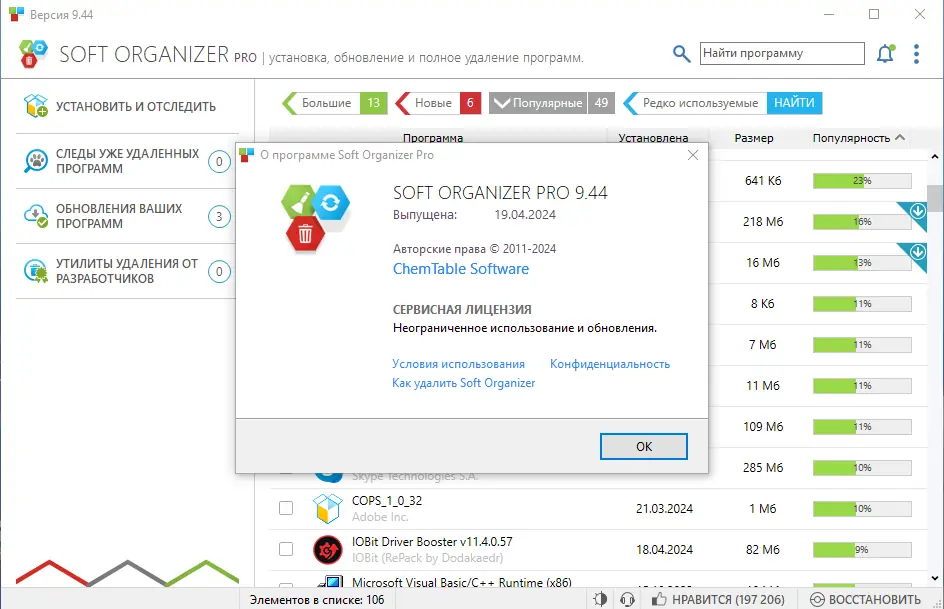This screenshot has height=609, width=944.
Task: Click the update badge on 218 МБ row
Action: 916,213
